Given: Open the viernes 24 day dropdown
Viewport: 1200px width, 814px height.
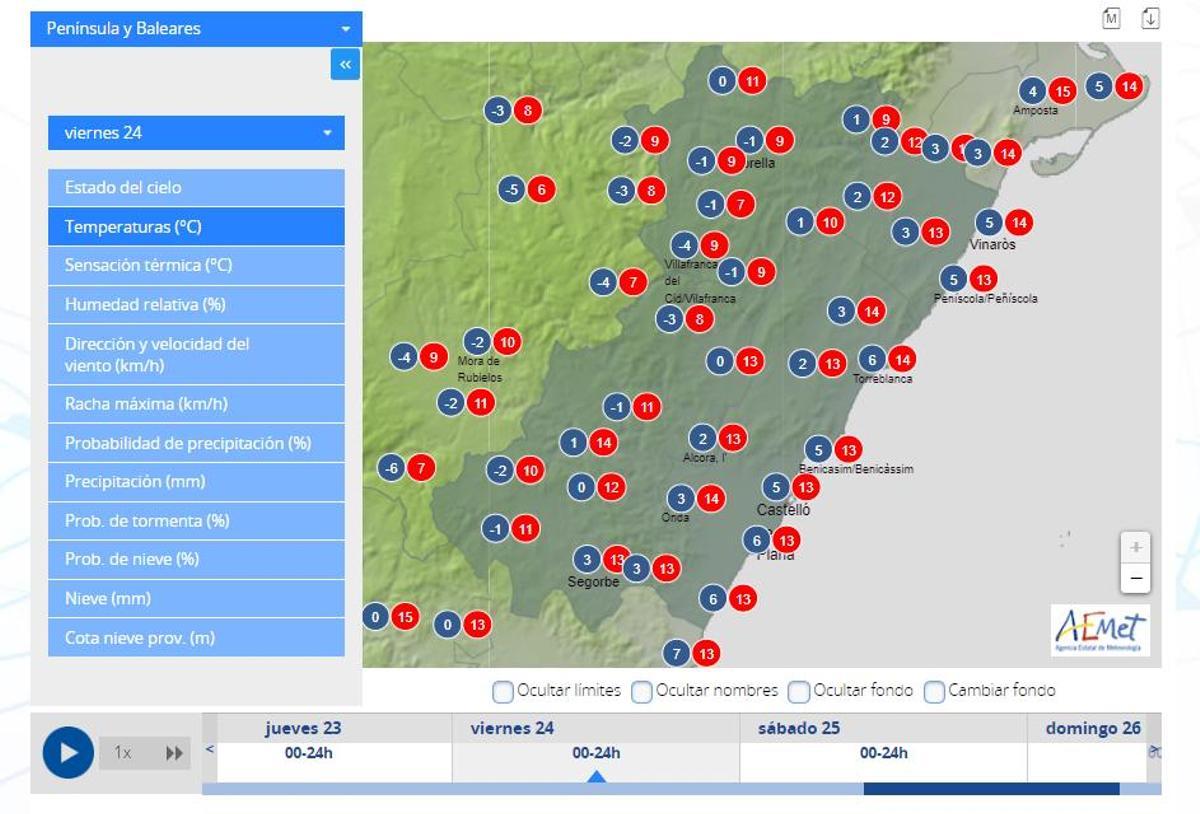Looking at the screenshot, I should (196, 133).
